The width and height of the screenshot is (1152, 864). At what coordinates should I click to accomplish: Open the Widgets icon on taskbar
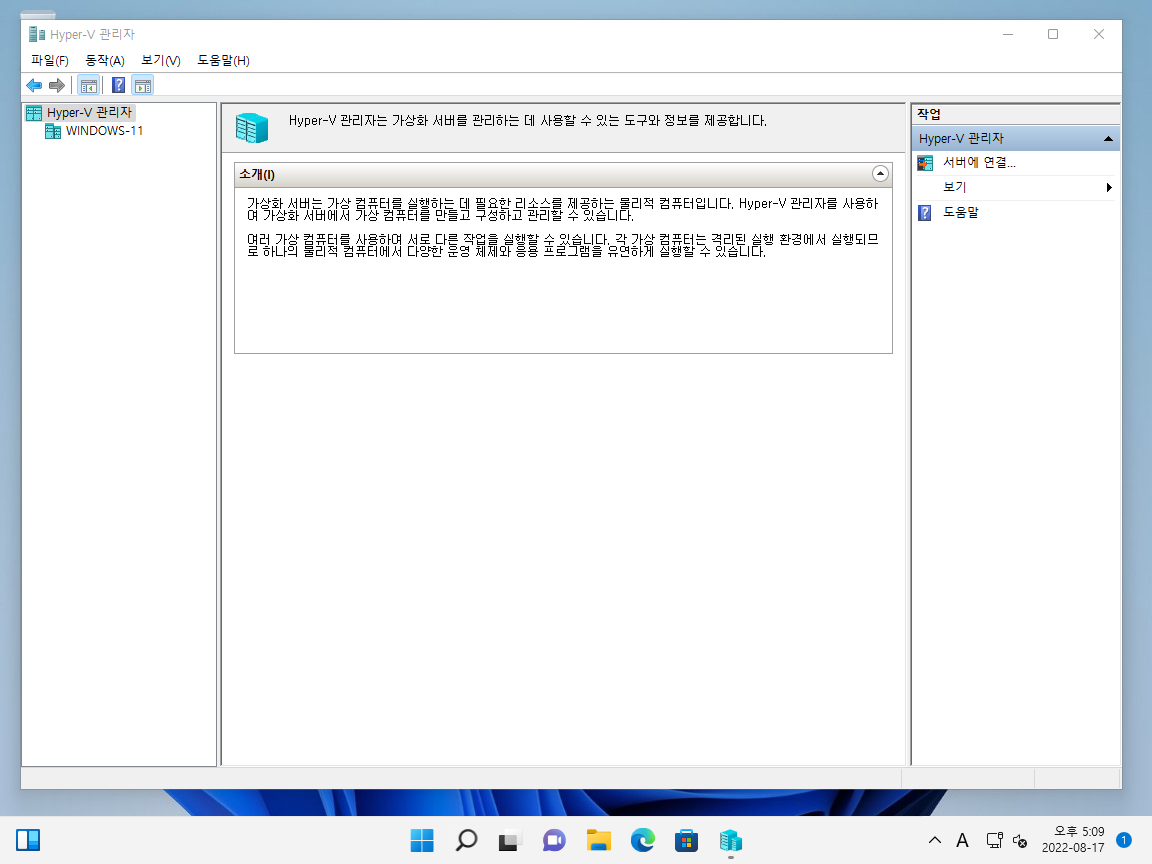28,840
